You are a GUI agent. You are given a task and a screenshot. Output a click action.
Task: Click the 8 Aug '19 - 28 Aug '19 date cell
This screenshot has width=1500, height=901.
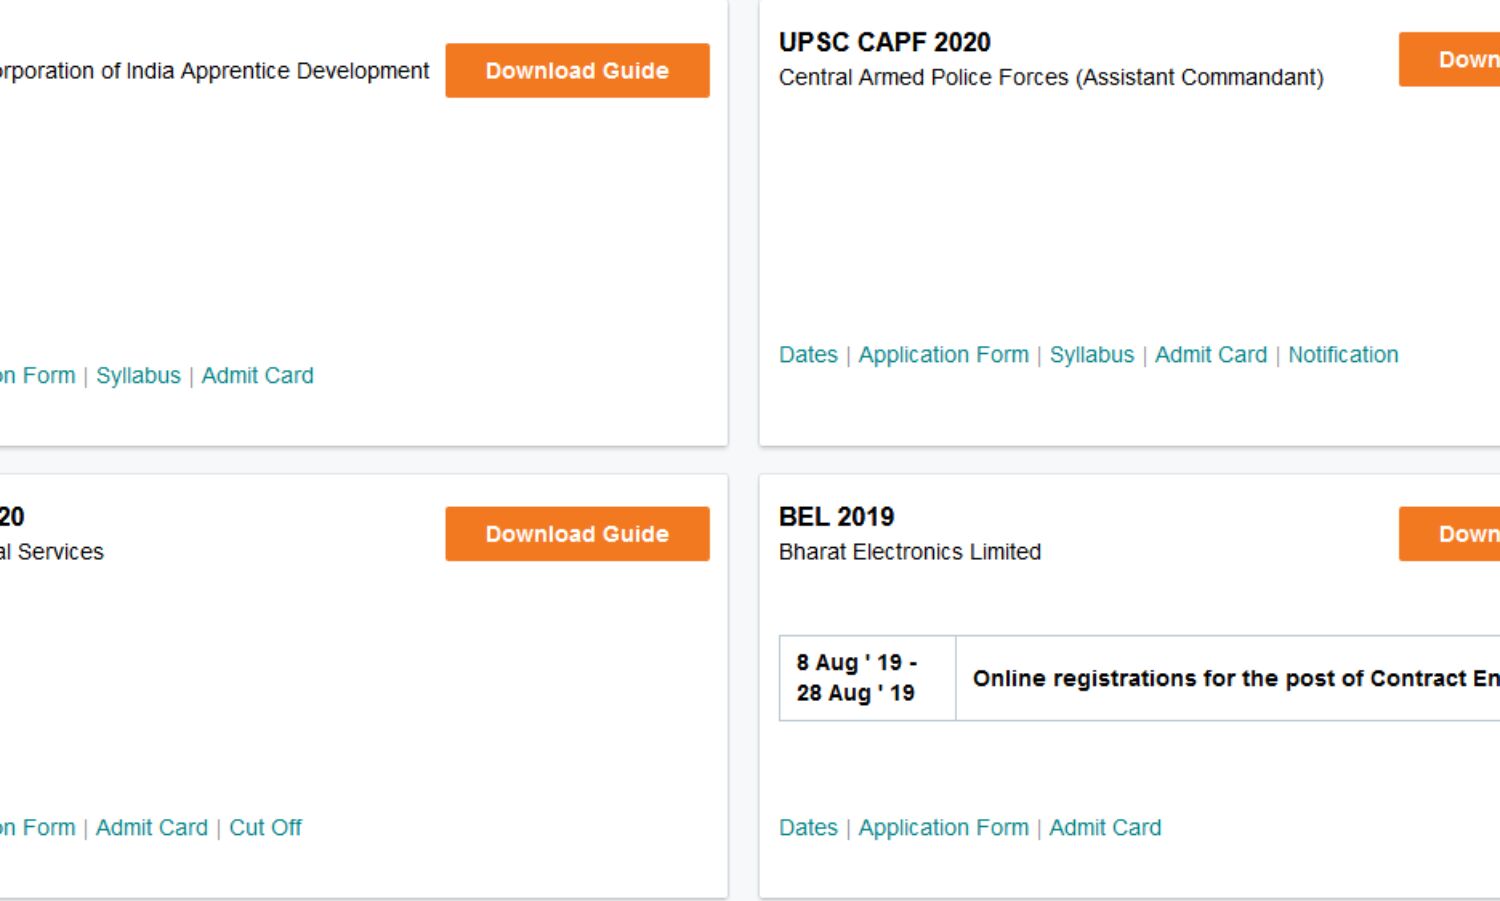coord(867,678)
